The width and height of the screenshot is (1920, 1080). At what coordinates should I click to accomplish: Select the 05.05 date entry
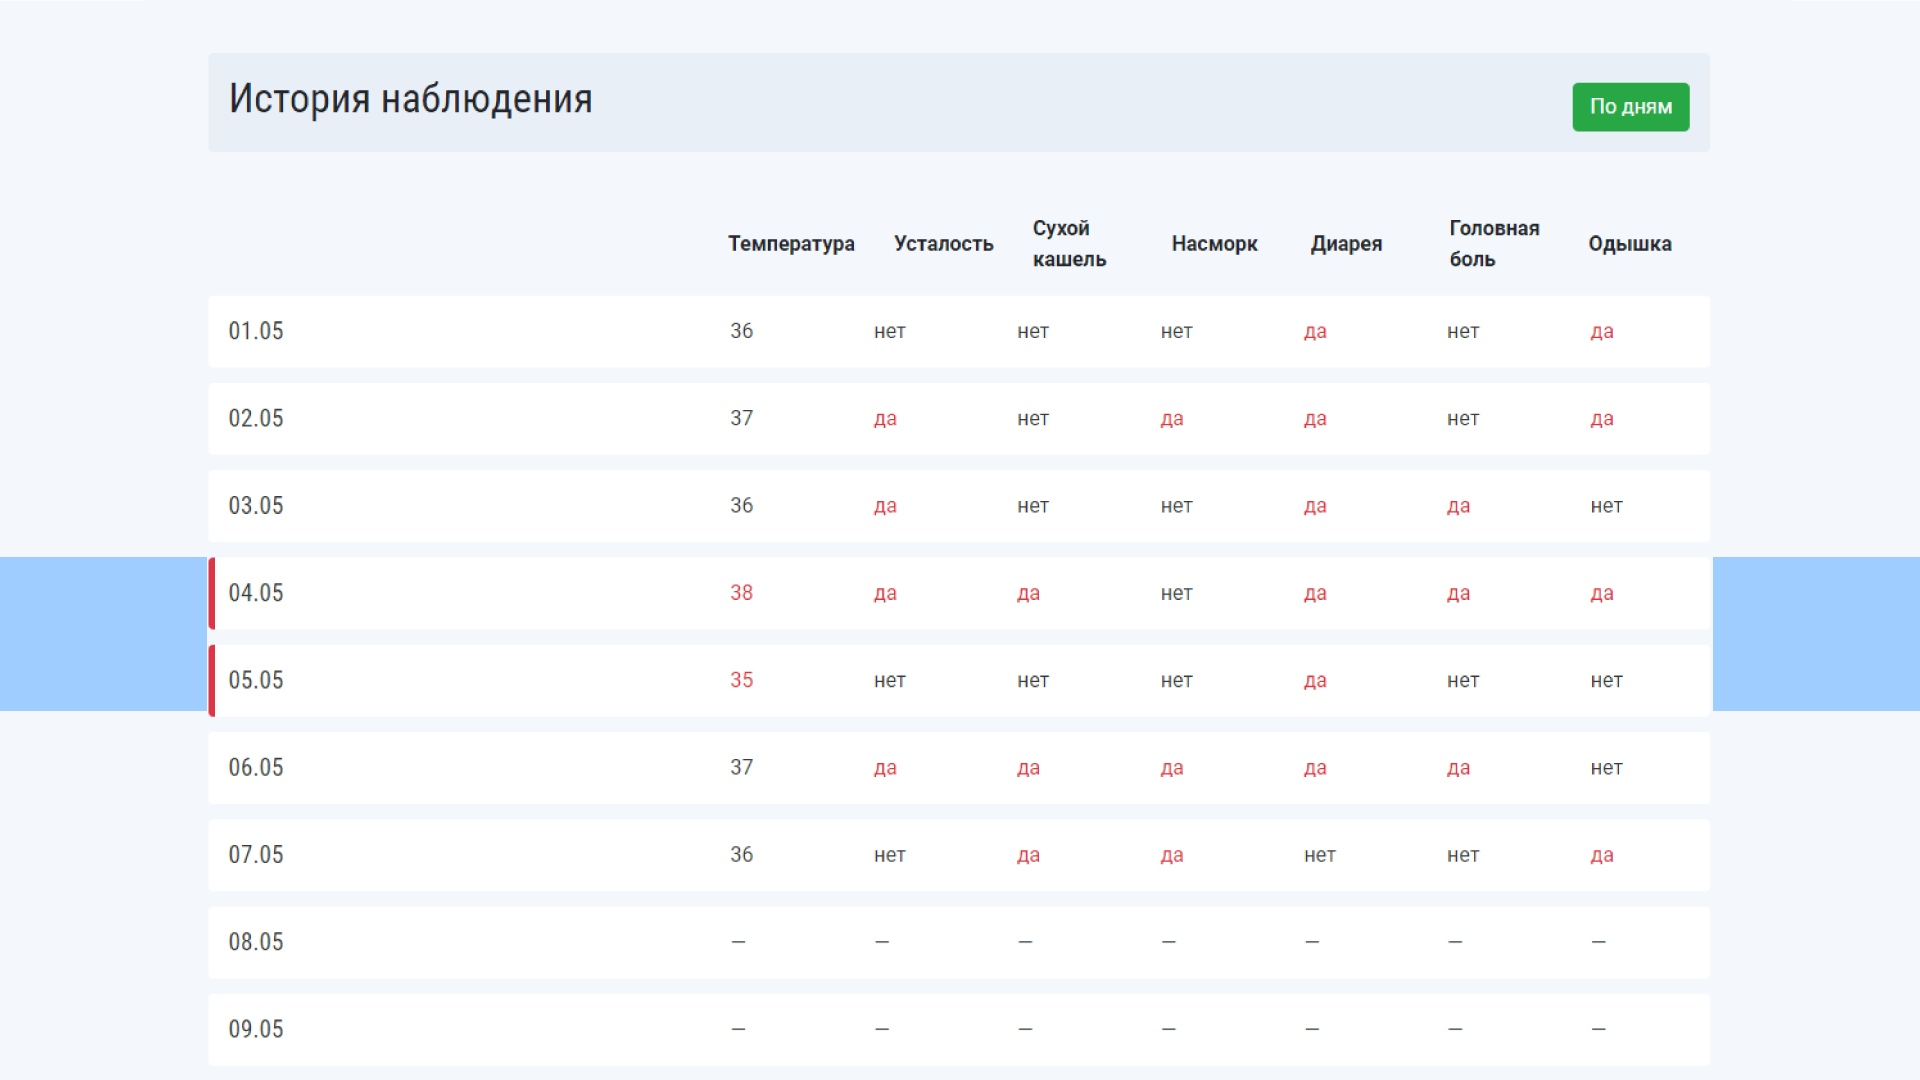(x=256, y=680)
